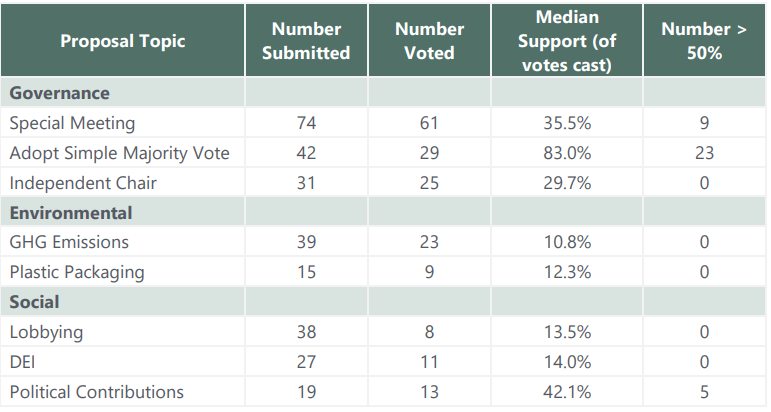
Task: Click the Environmental section heading
Action: click(70, 212)
